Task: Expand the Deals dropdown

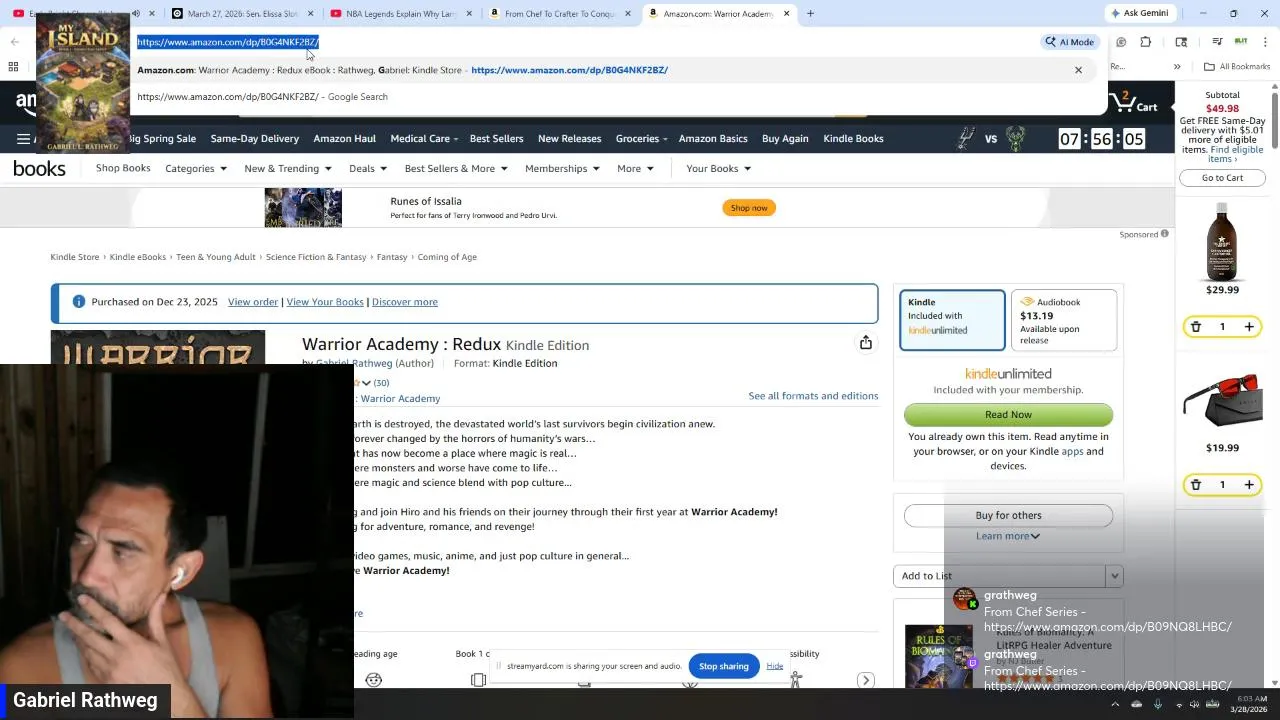Action: tap(368, 169)
